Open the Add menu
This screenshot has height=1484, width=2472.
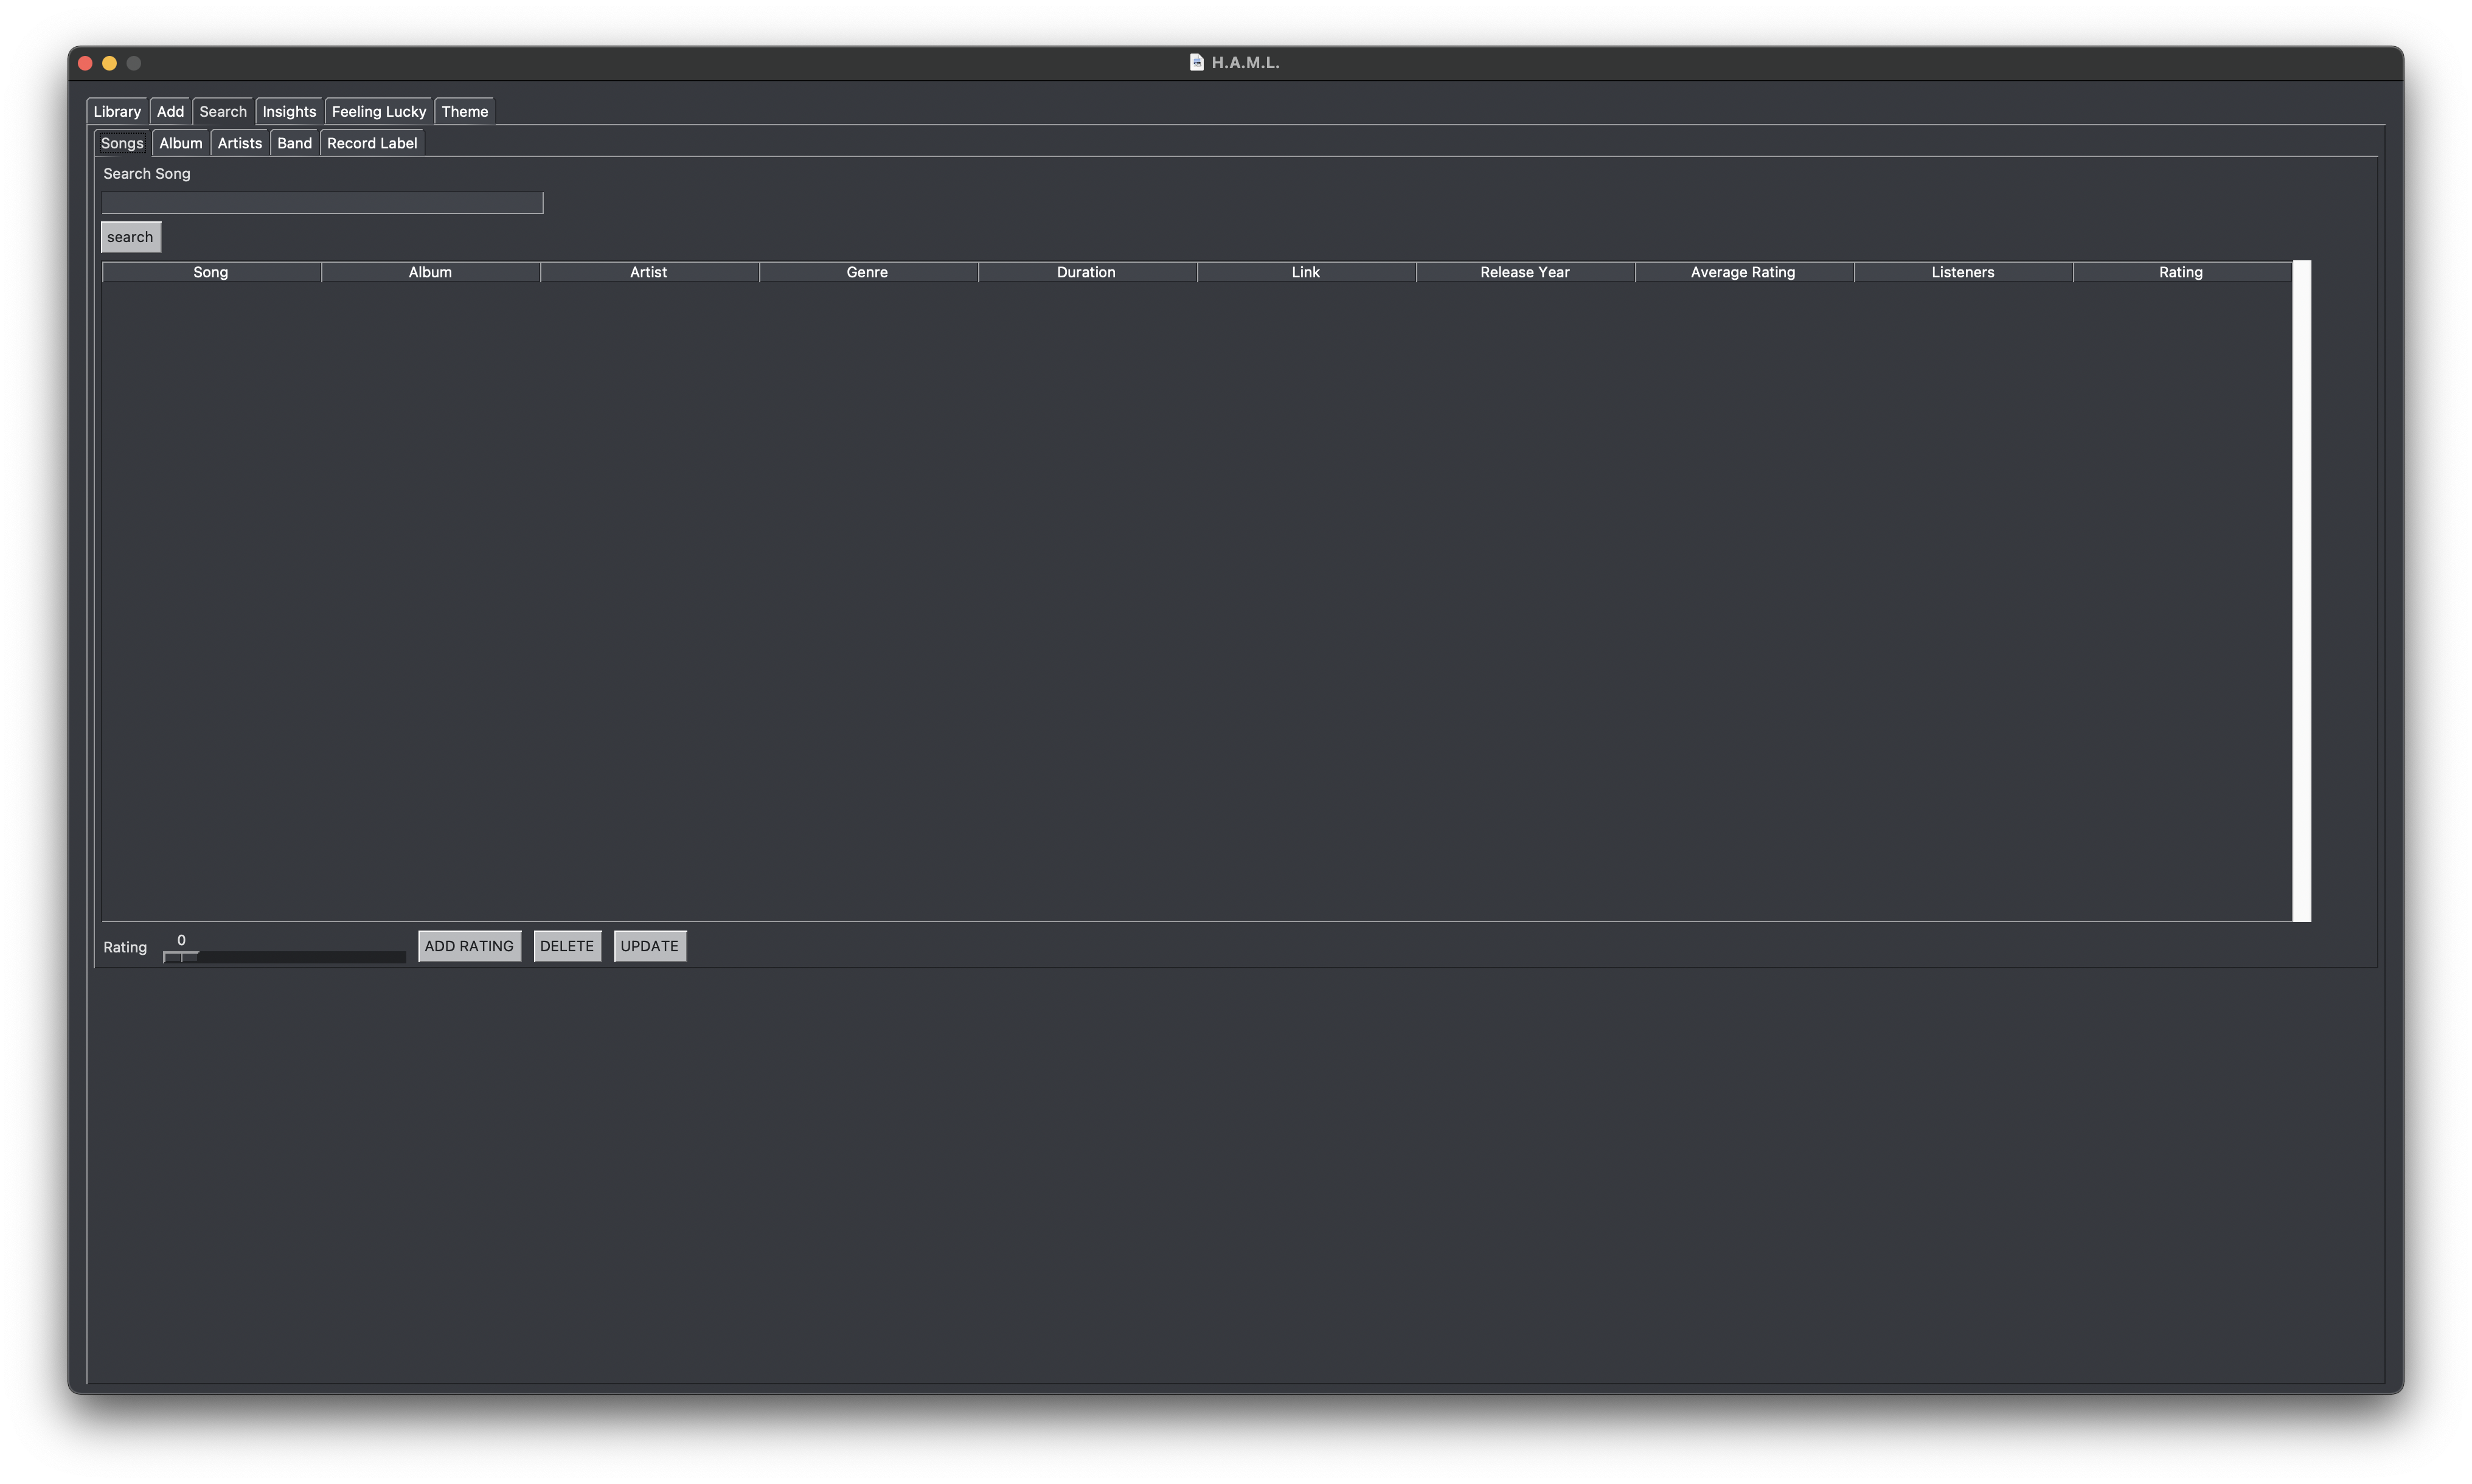170,109
